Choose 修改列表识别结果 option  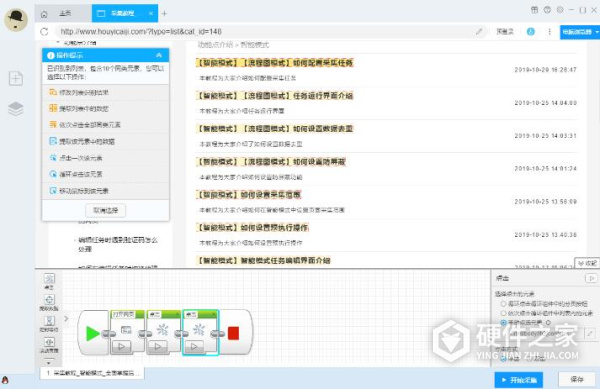(105, 93)
